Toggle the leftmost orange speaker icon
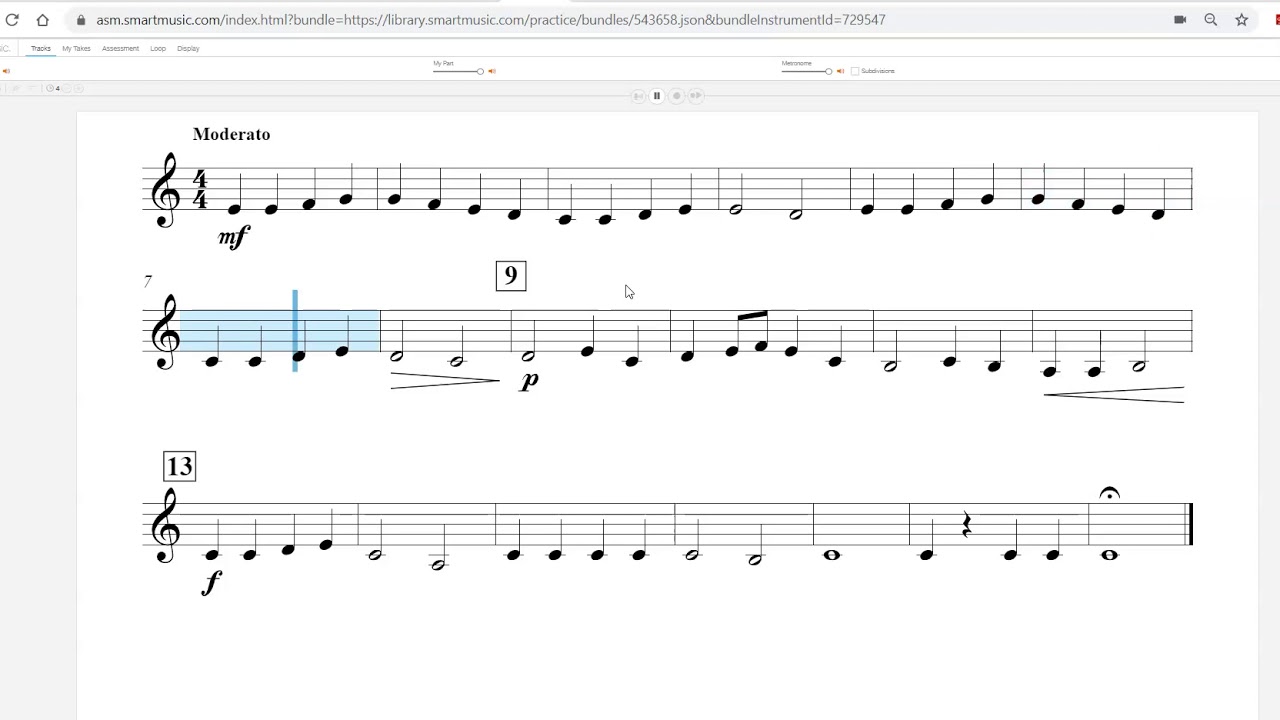 5,71
